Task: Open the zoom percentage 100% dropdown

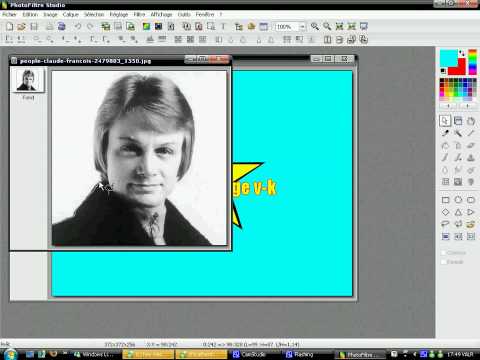Action: pyautogui.click(x=302, y=27)
